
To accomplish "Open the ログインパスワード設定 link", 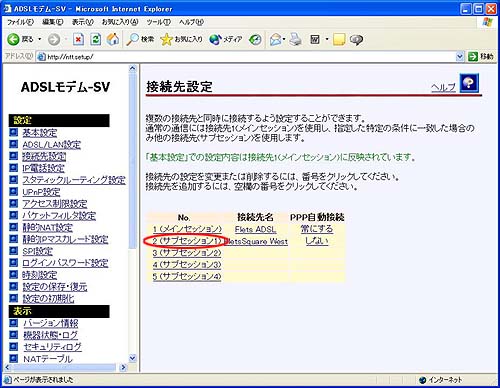I will pos(65,263).
